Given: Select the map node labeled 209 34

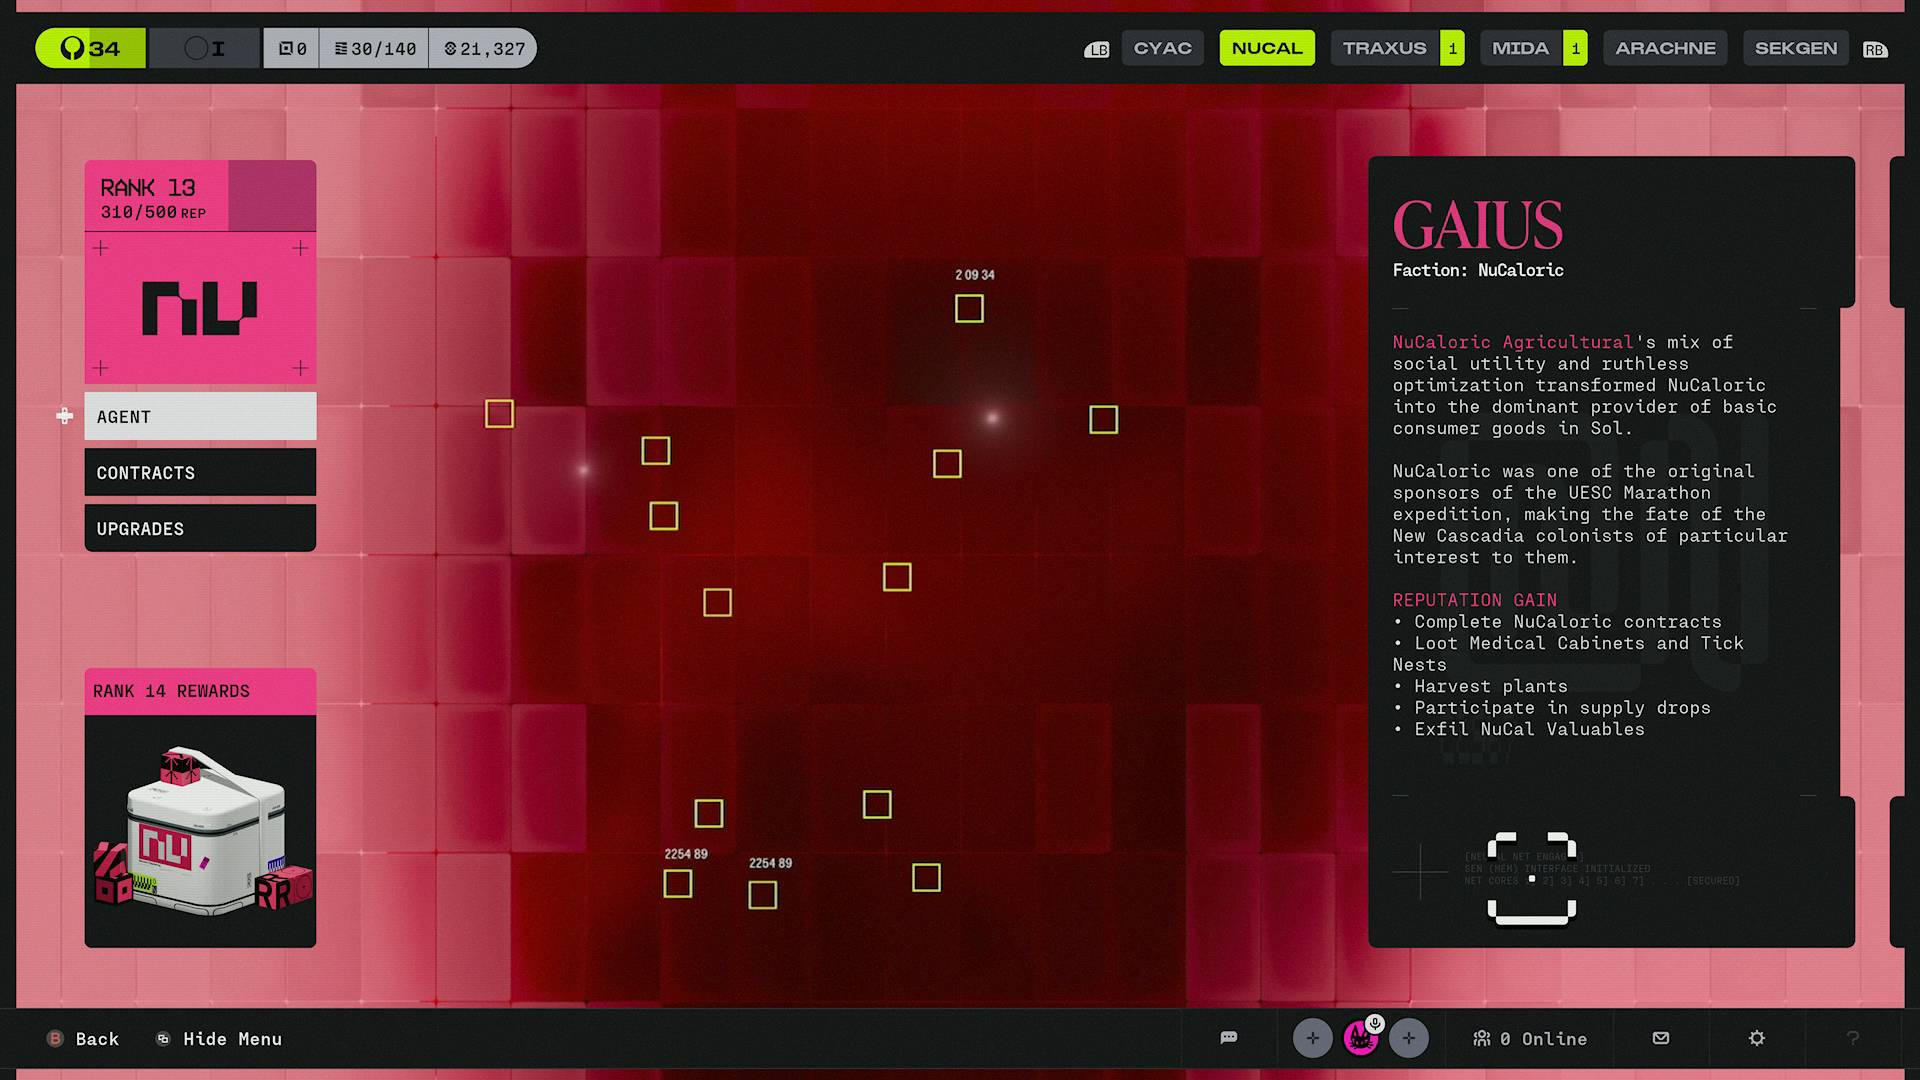Looking at the screenshot, I should (969, 308).
